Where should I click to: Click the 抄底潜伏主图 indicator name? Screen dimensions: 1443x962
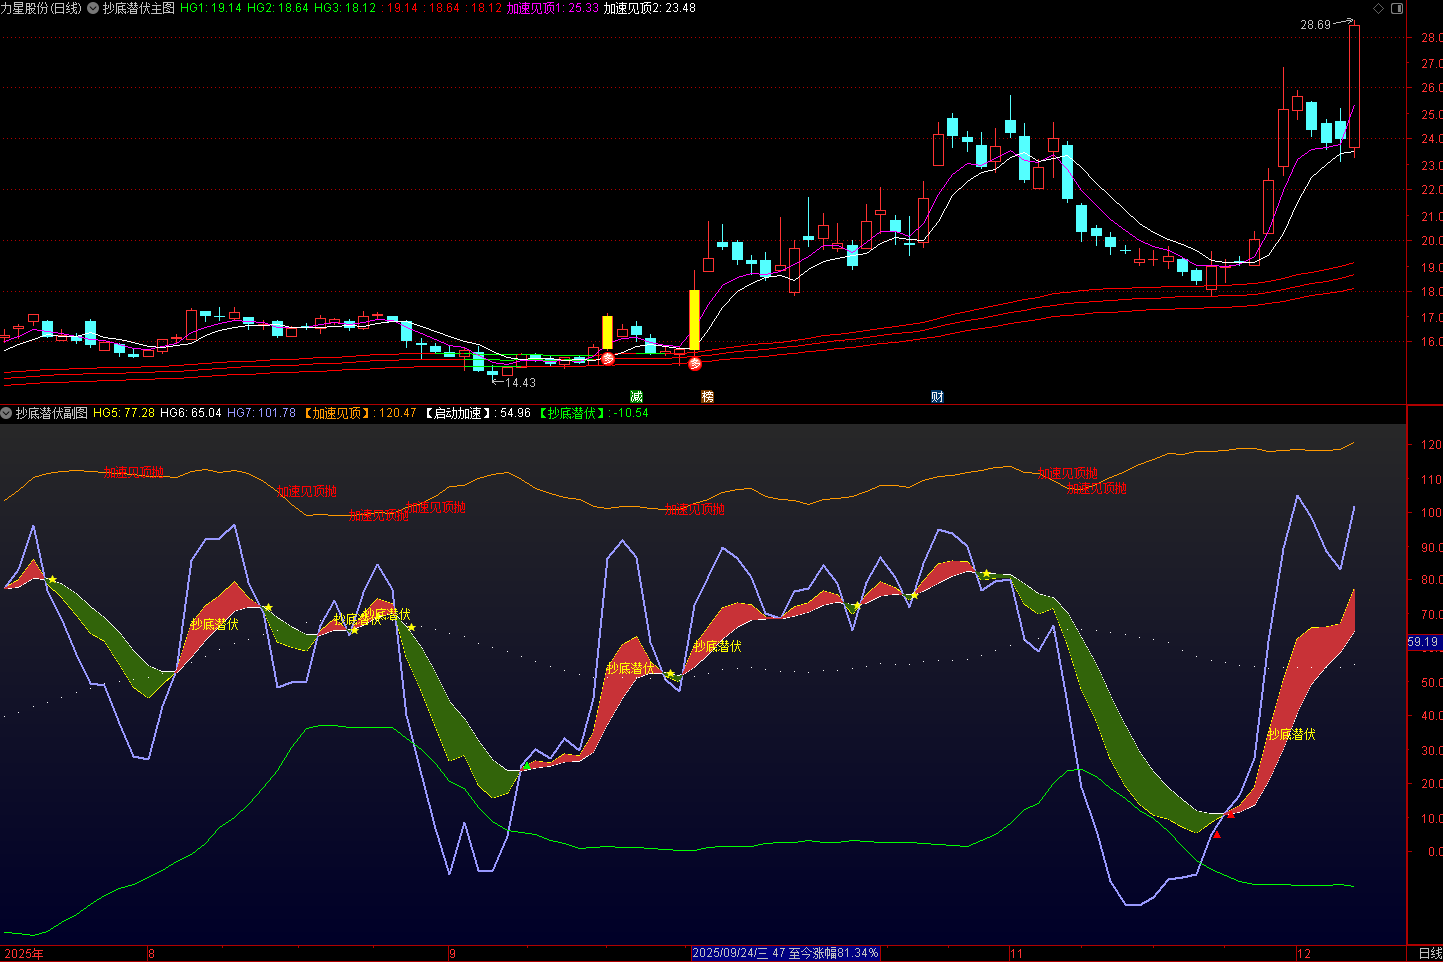click(x=138, y=8)
